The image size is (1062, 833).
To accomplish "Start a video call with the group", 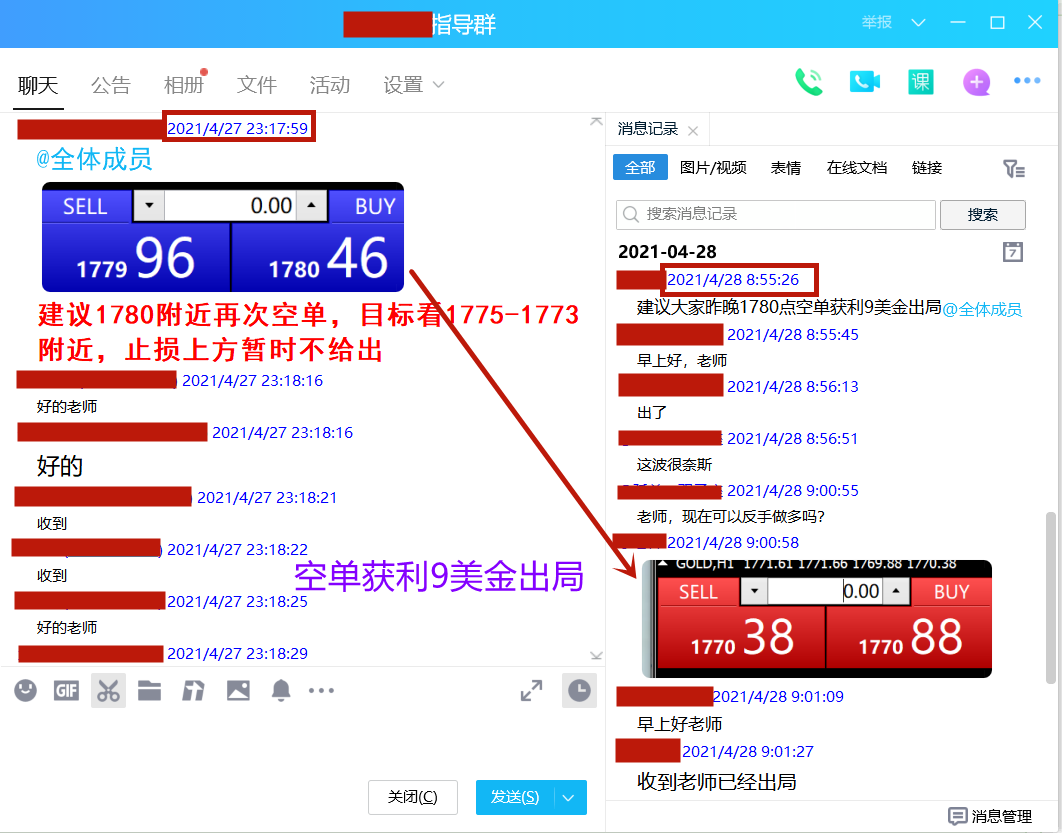I will pos(864,82).
